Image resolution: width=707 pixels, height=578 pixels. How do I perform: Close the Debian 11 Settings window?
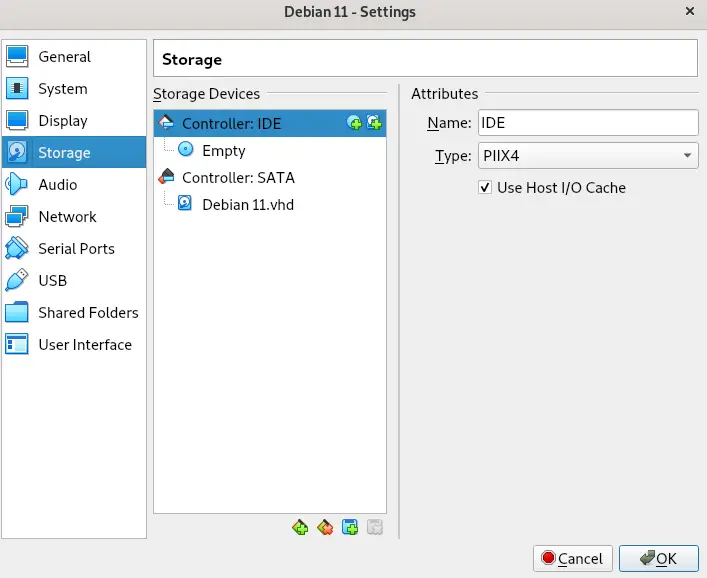[x=690, y=11]
